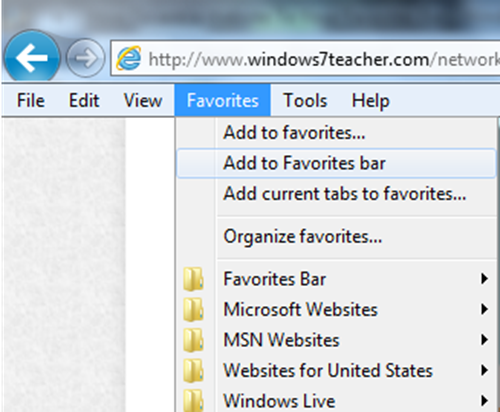
Task: Open the Help menu
Action: [x=371, y=100]
